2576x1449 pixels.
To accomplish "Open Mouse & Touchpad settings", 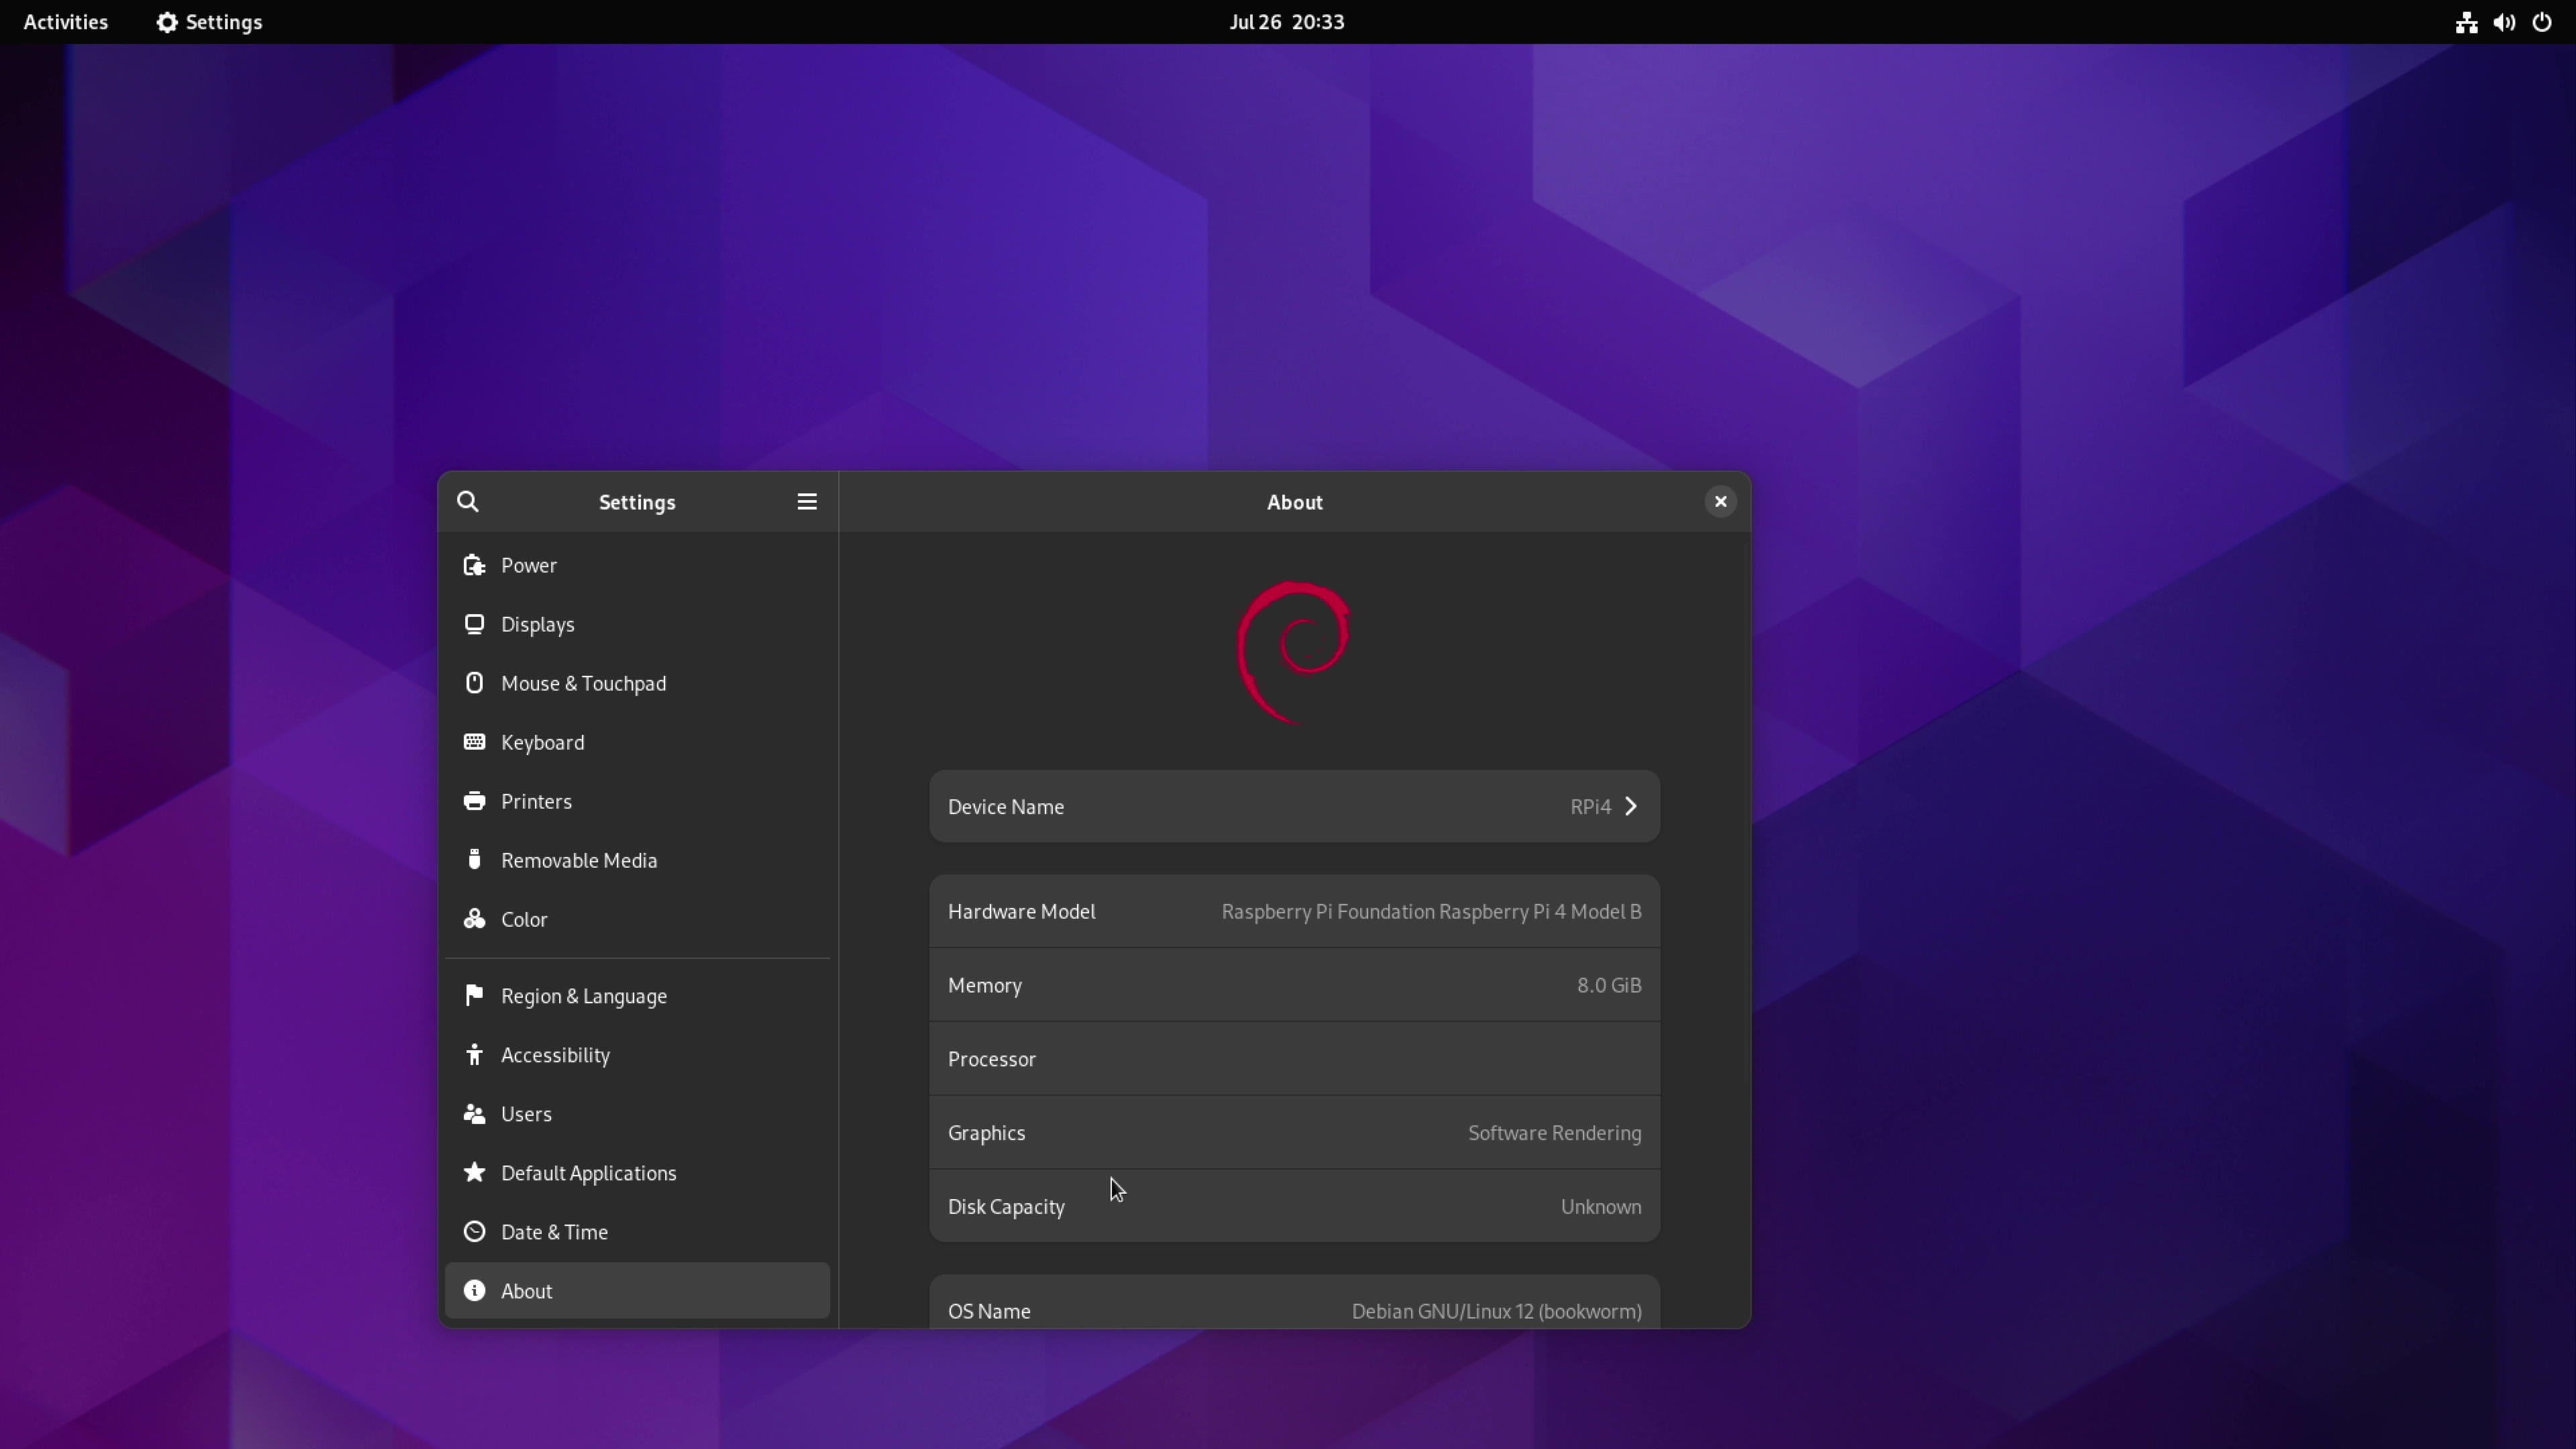I will coord(637,683).
